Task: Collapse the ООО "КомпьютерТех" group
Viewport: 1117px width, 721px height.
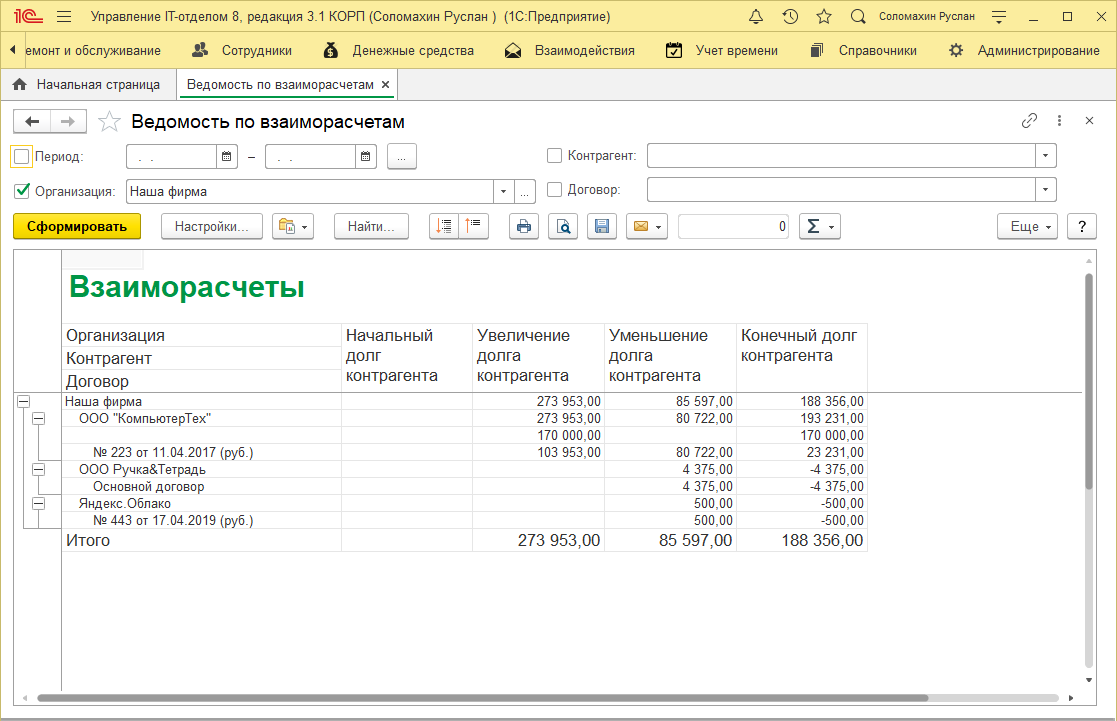Action: click(38, 419)
